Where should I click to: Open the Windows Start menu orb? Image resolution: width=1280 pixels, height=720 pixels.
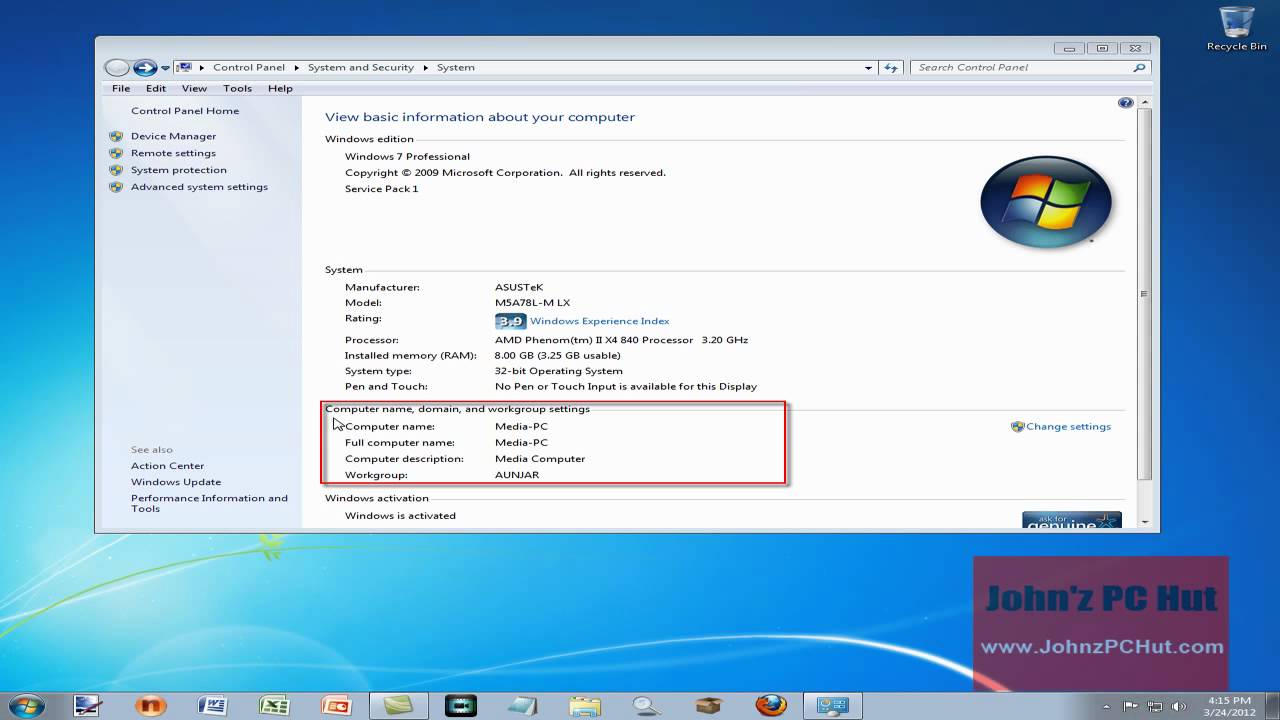coord(26,705)
